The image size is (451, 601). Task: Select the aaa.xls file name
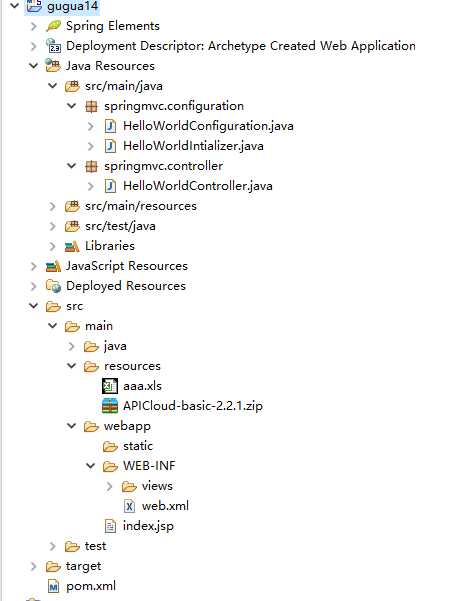(x=142, y=386)
